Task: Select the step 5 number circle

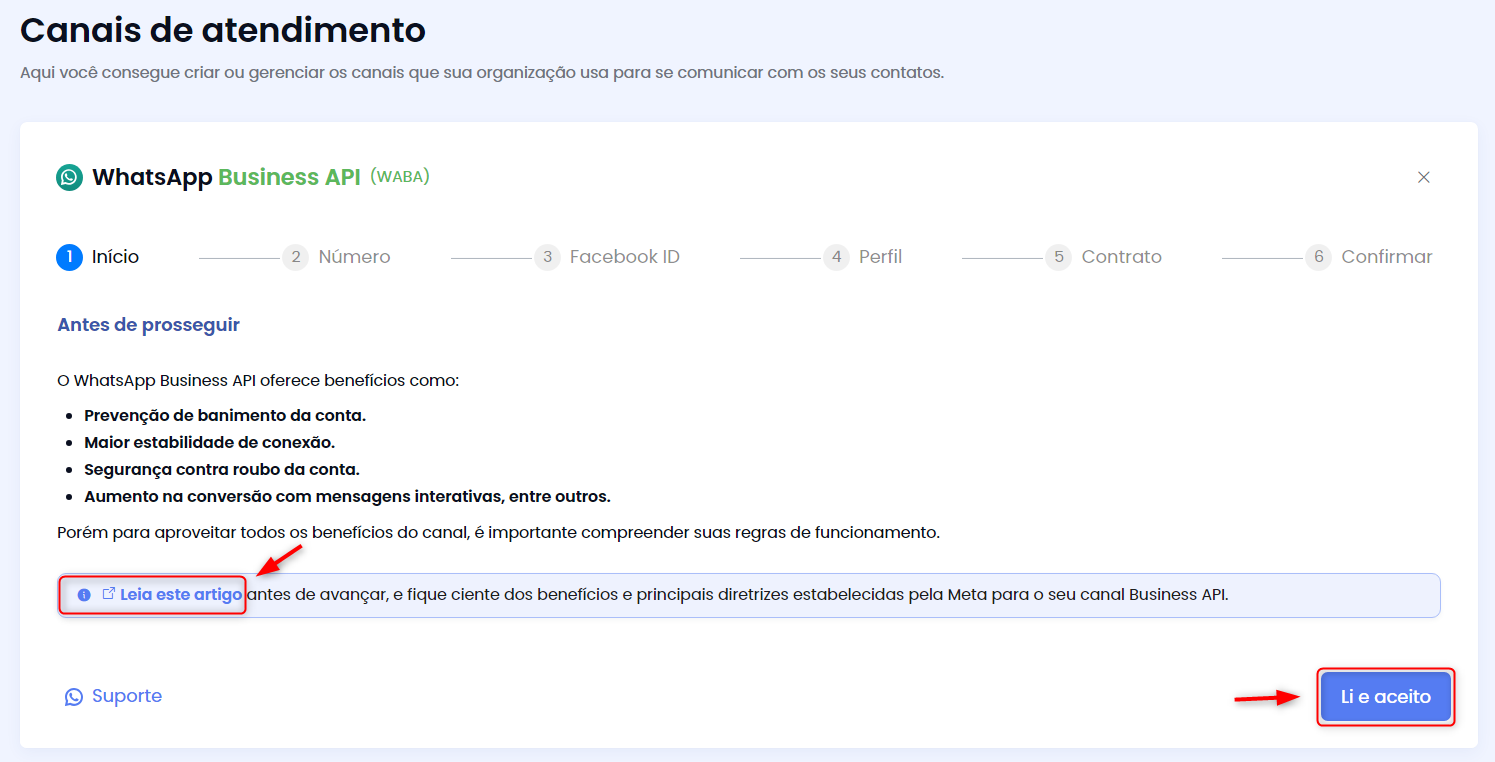Action: click(1058, 257)
